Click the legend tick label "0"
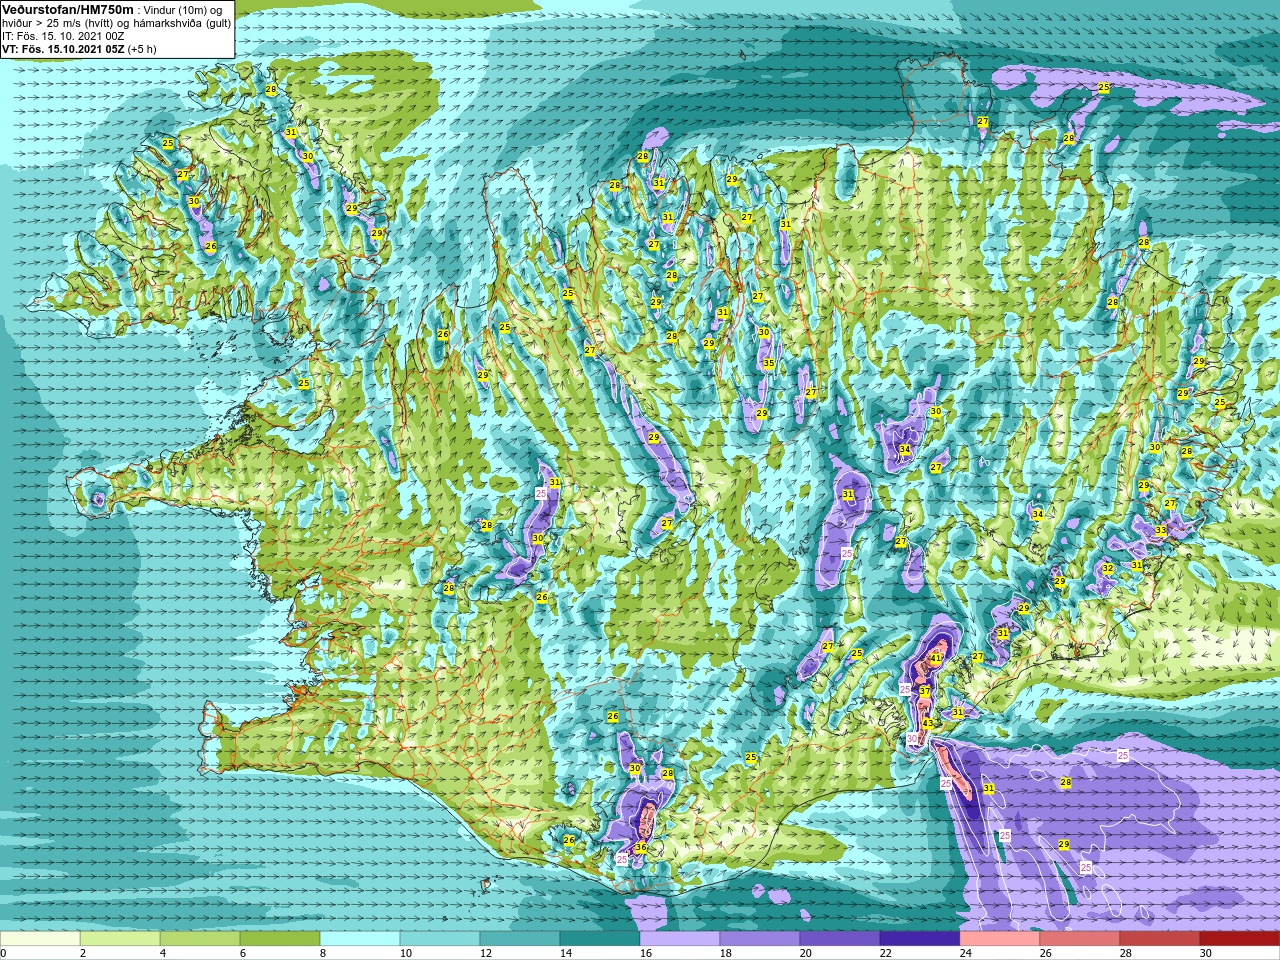1280x960 pixels. pos(3,953)
